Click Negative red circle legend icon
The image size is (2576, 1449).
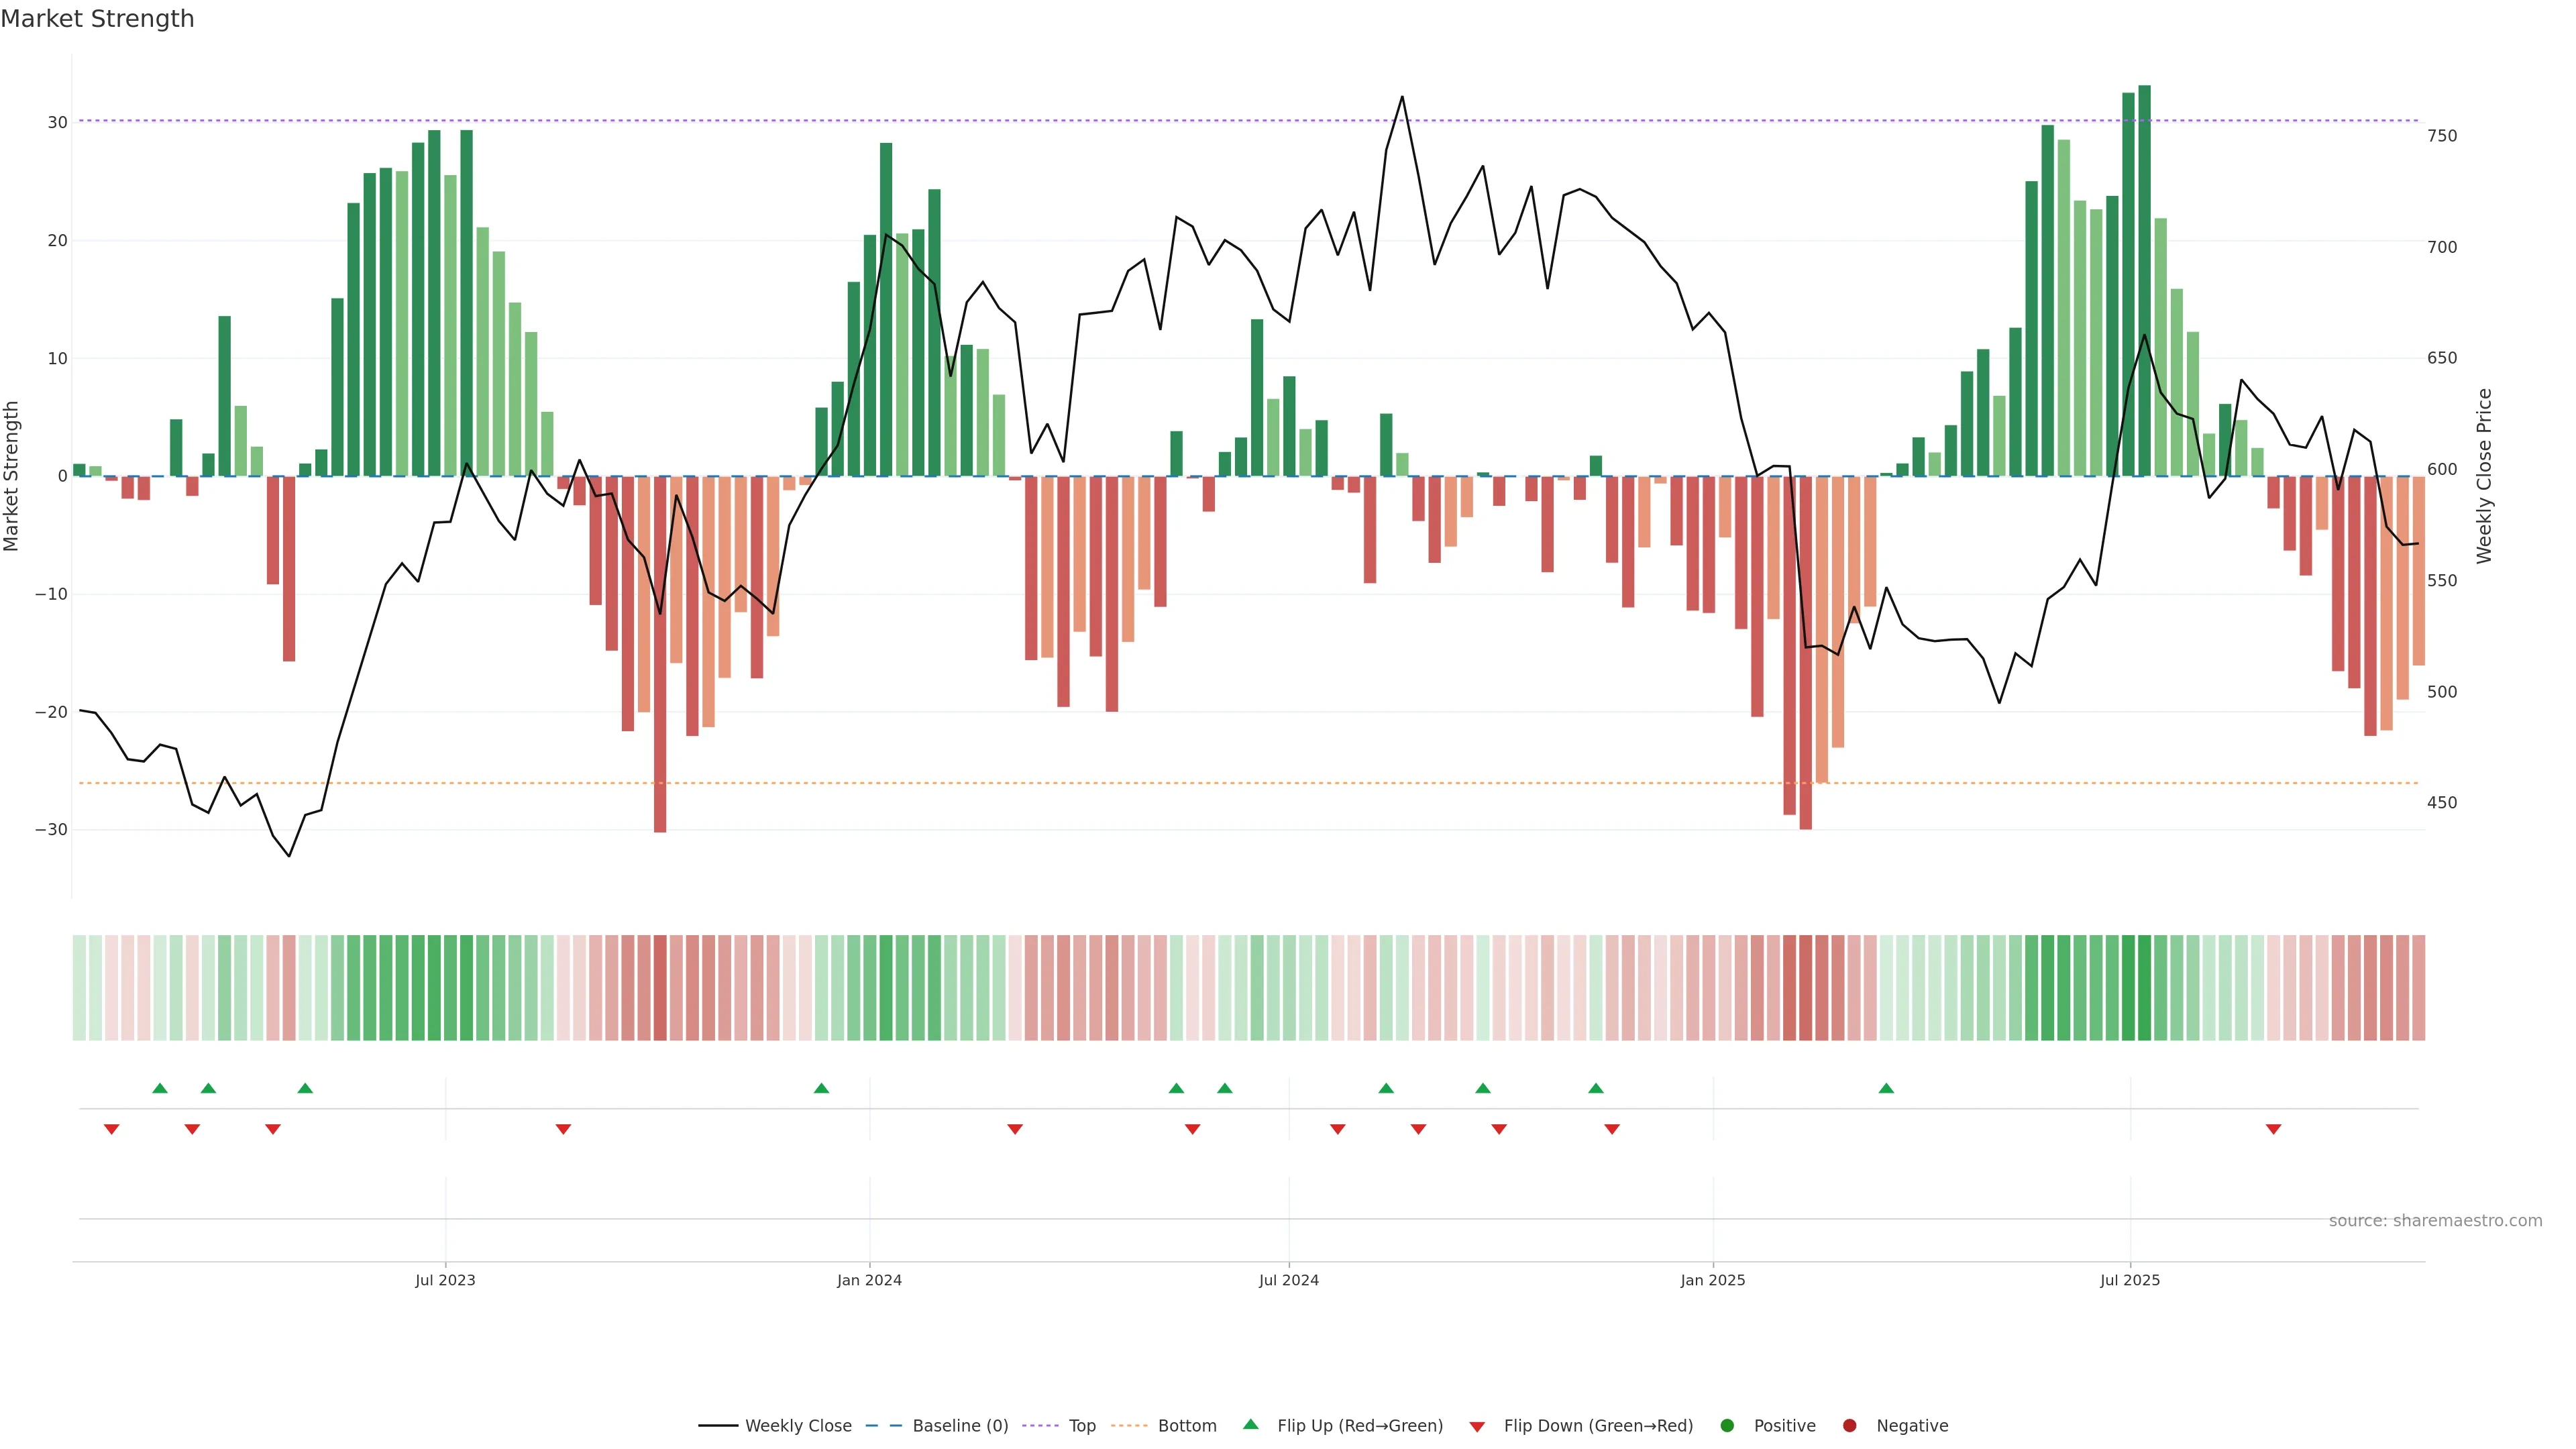click(x=1849, y=1426)
